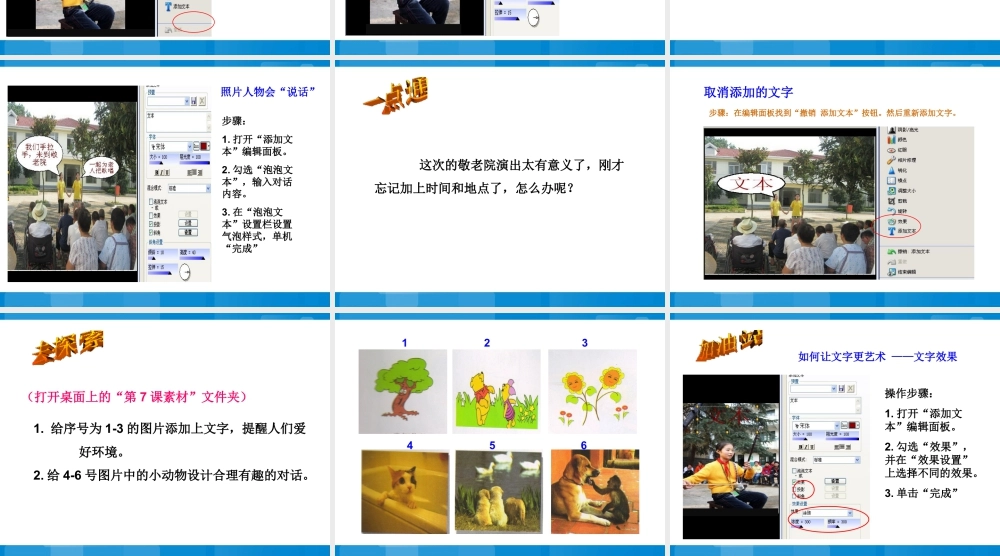Screen dimensions: 1000x556
Task: Open the font dropdown in the 文字效果 panel
Action: click(x=836, y=425)
